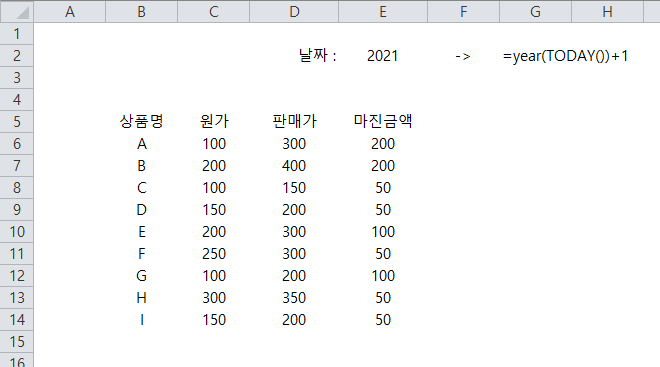
Task: Click product name cell 'F' in row 11
Action: pos(141,253)
